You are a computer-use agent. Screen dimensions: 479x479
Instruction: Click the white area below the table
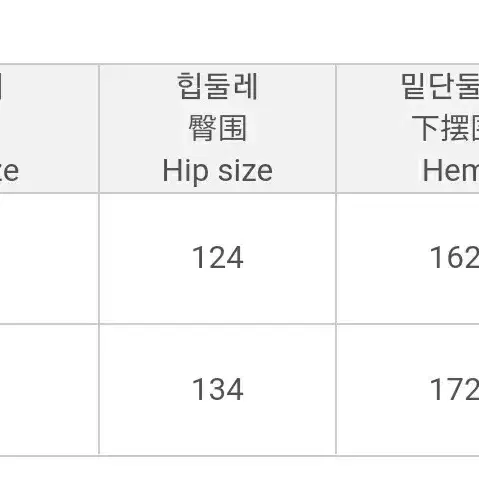pos(239,468)
